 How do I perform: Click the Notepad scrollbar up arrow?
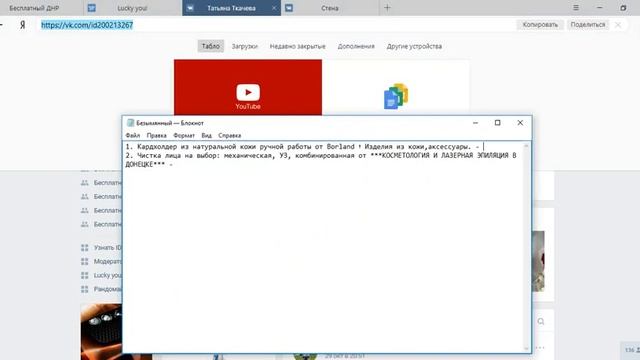[x=527, y=145]
